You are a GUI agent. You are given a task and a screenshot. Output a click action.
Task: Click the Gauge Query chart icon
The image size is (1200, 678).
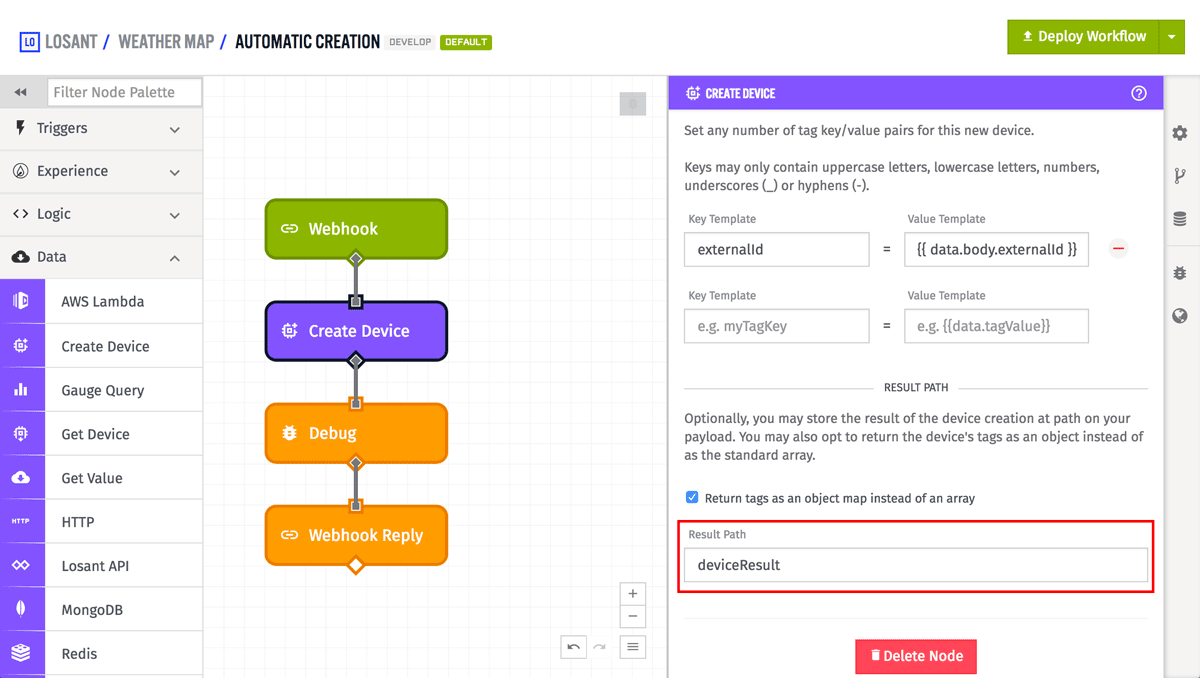21,390
